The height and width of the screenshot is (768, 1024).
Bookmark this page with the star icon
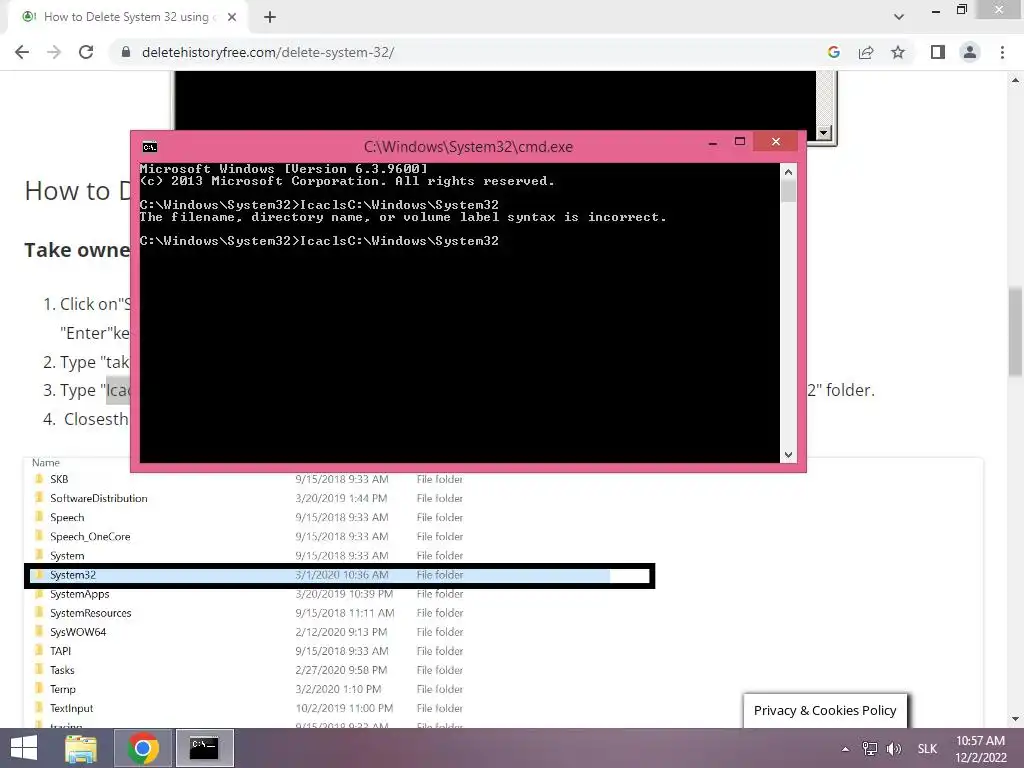(x=898, y=52)
